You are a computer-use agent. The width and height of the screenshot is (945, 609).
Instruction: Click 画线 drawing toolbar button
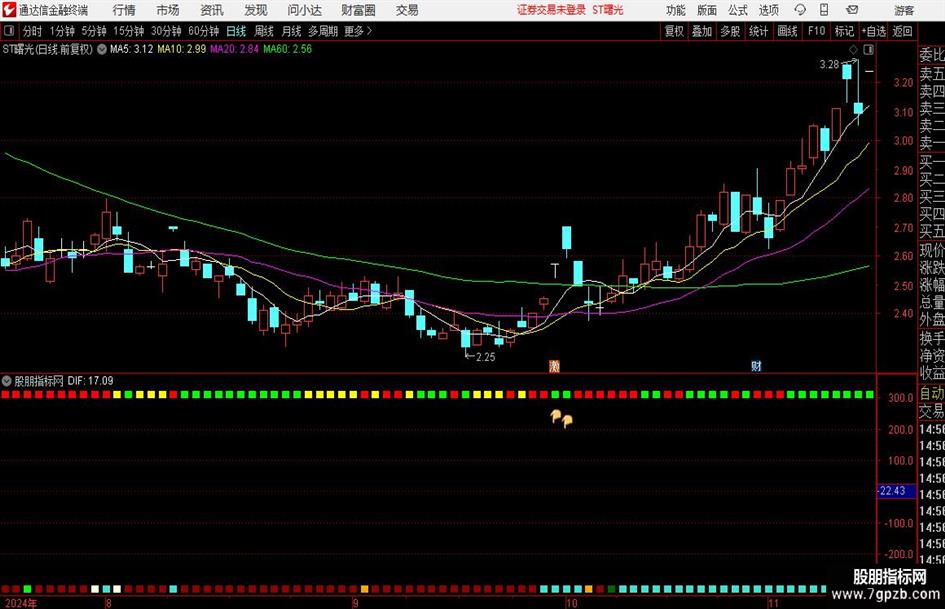click(787, 31)
